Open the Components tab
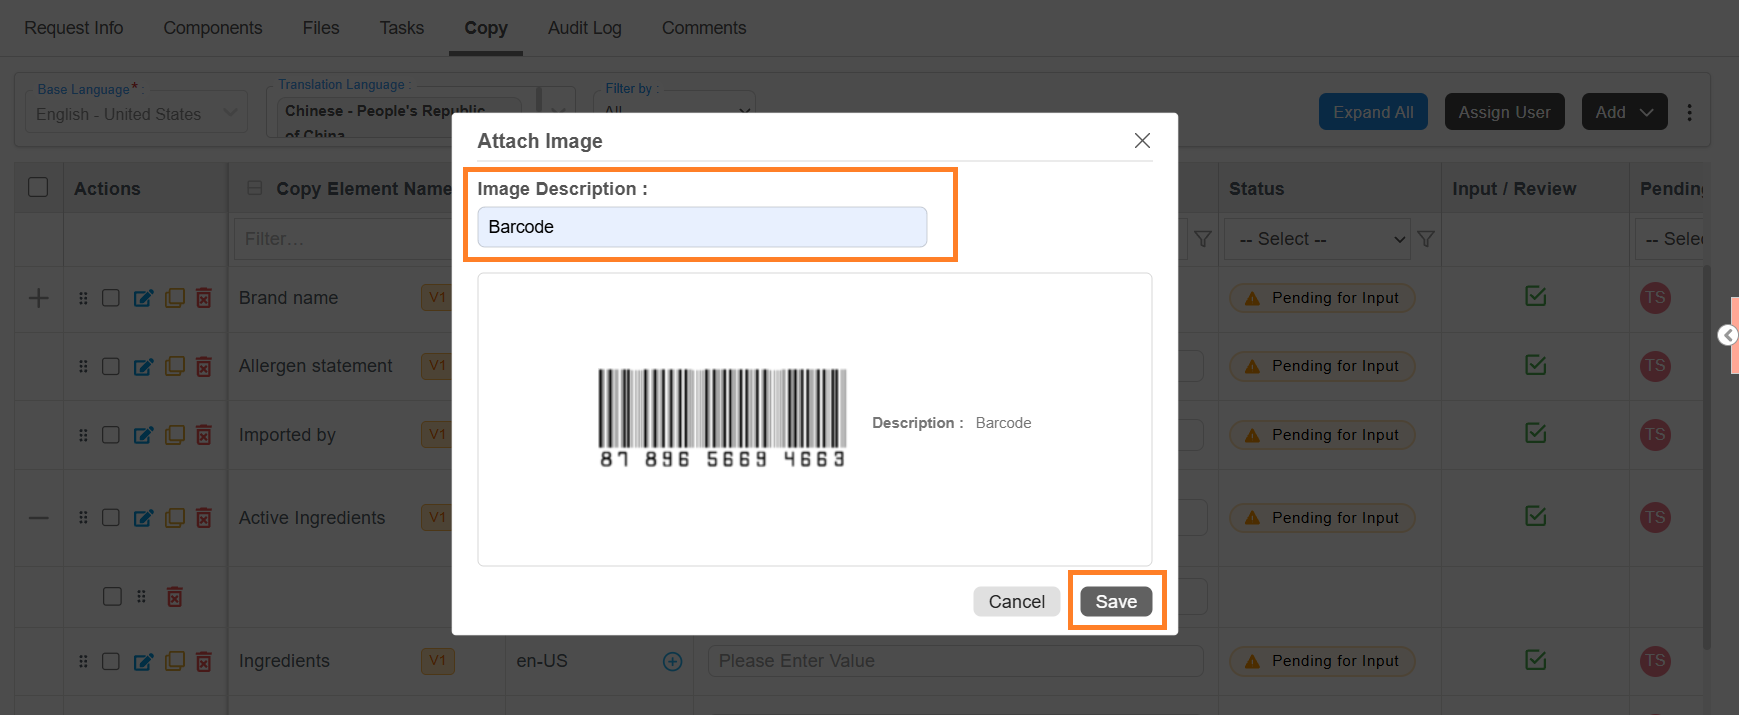 [x=213, y=28]
